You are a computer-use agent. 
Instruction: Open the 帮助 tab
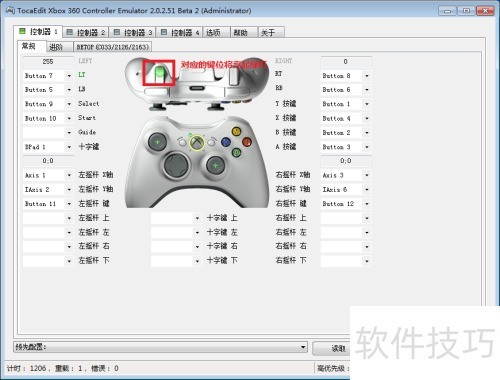click(243, 32)
